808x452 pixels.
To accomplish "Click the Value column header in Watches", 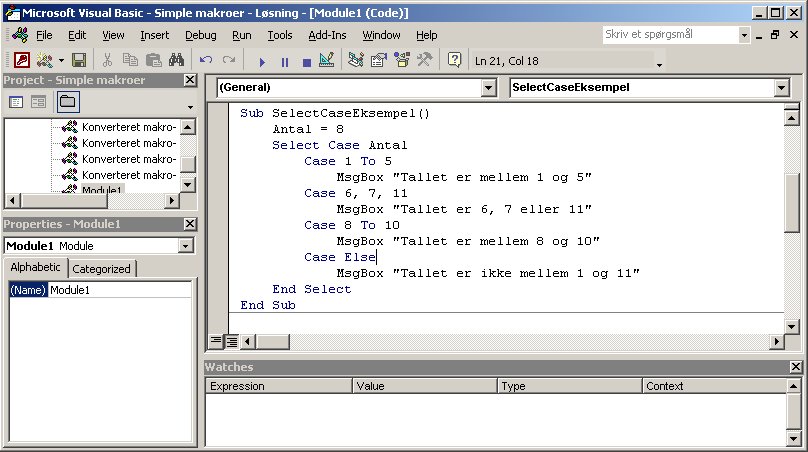I will (x=425, y=386).
